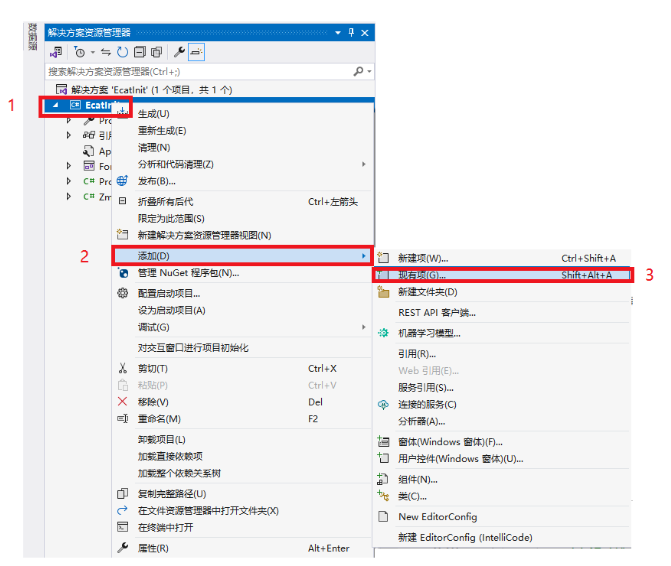Choose 现有项(G)... from the submenu

point(502,275)
